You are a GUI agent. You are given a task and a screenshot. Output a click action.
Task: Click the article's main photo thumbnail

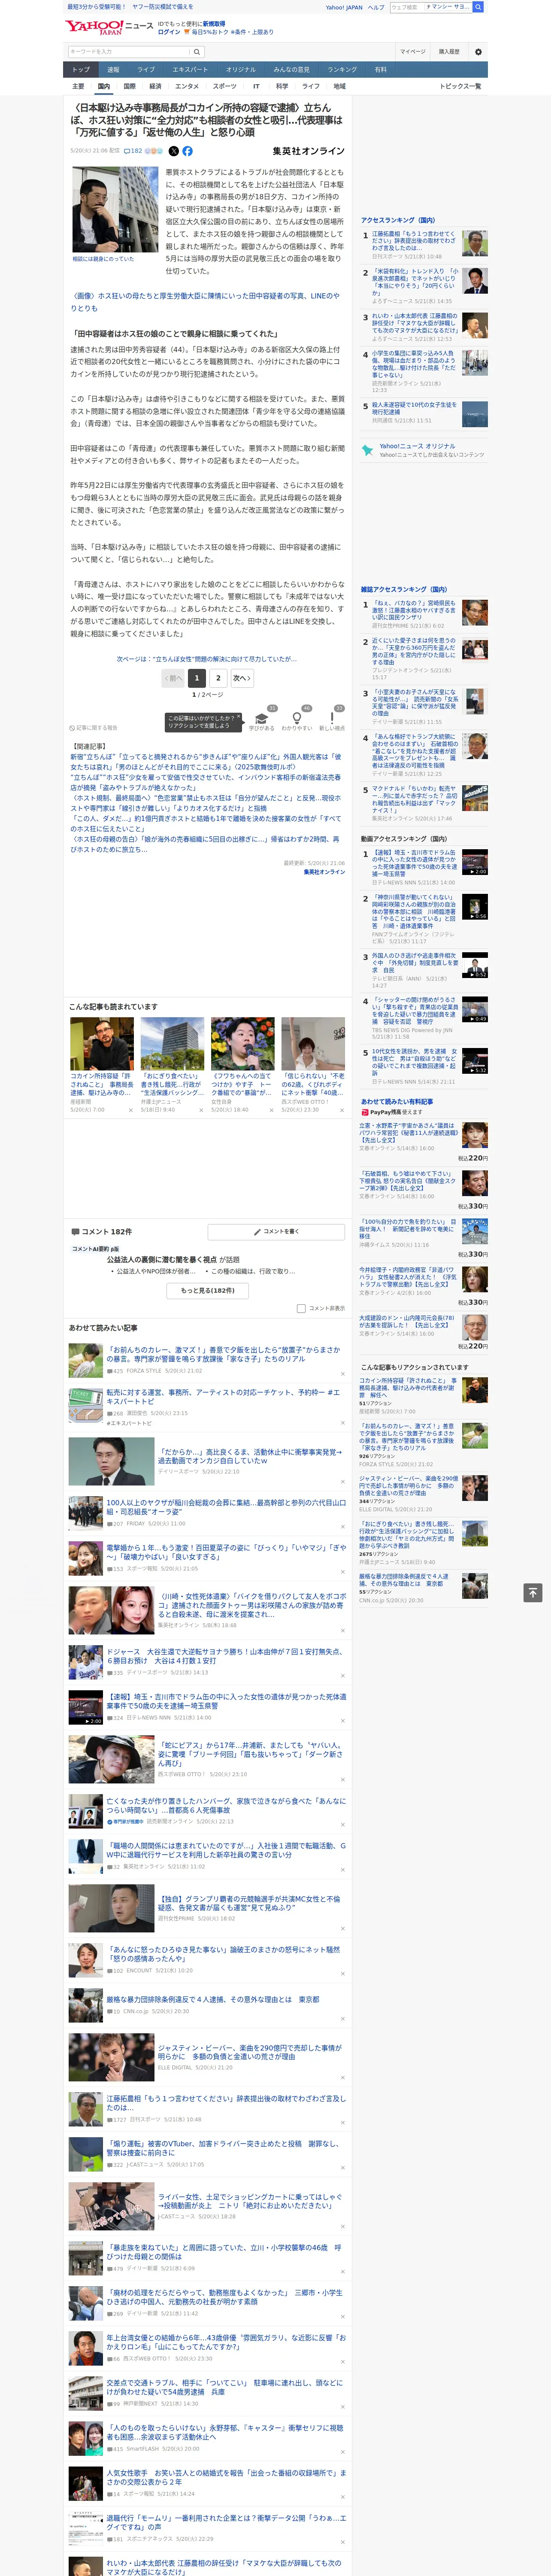click(115, 210)
